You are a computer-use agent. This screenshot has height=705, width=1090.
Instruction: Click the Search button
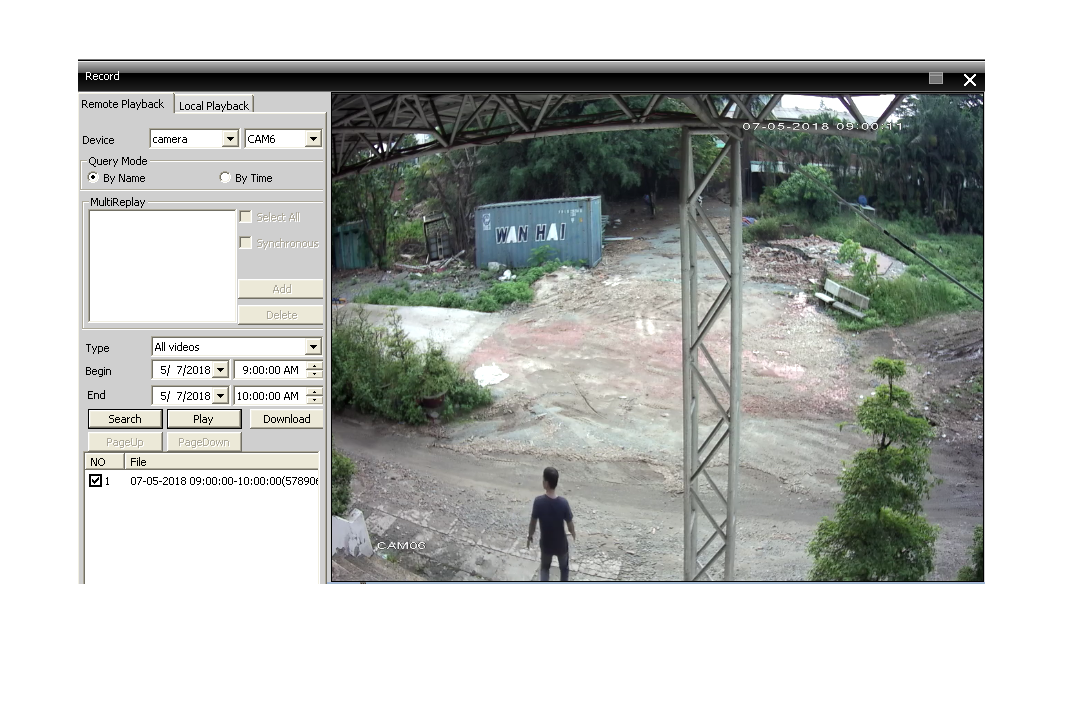click(x=125, y=419)
